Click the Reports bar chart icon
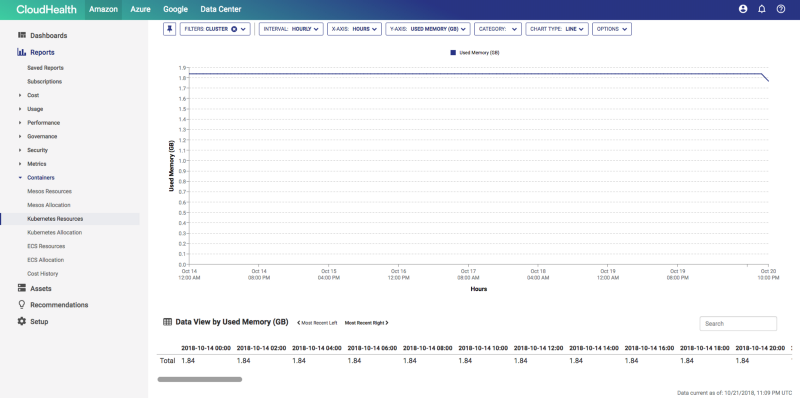This screenshot has height=398, width=800. (x=21, y=52)
